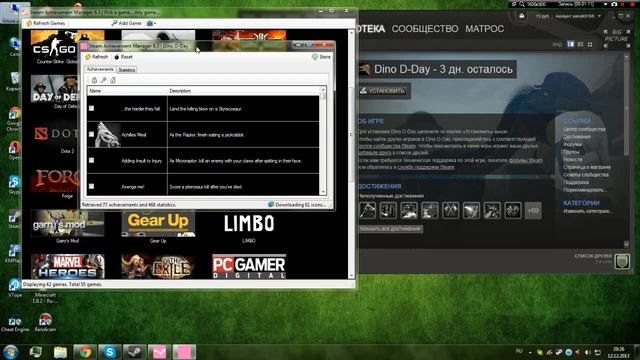The image size is (640, 360).
Task: Pick the Day of Defeat game tile
Action: pyautogui.click(x=55, y=91)
